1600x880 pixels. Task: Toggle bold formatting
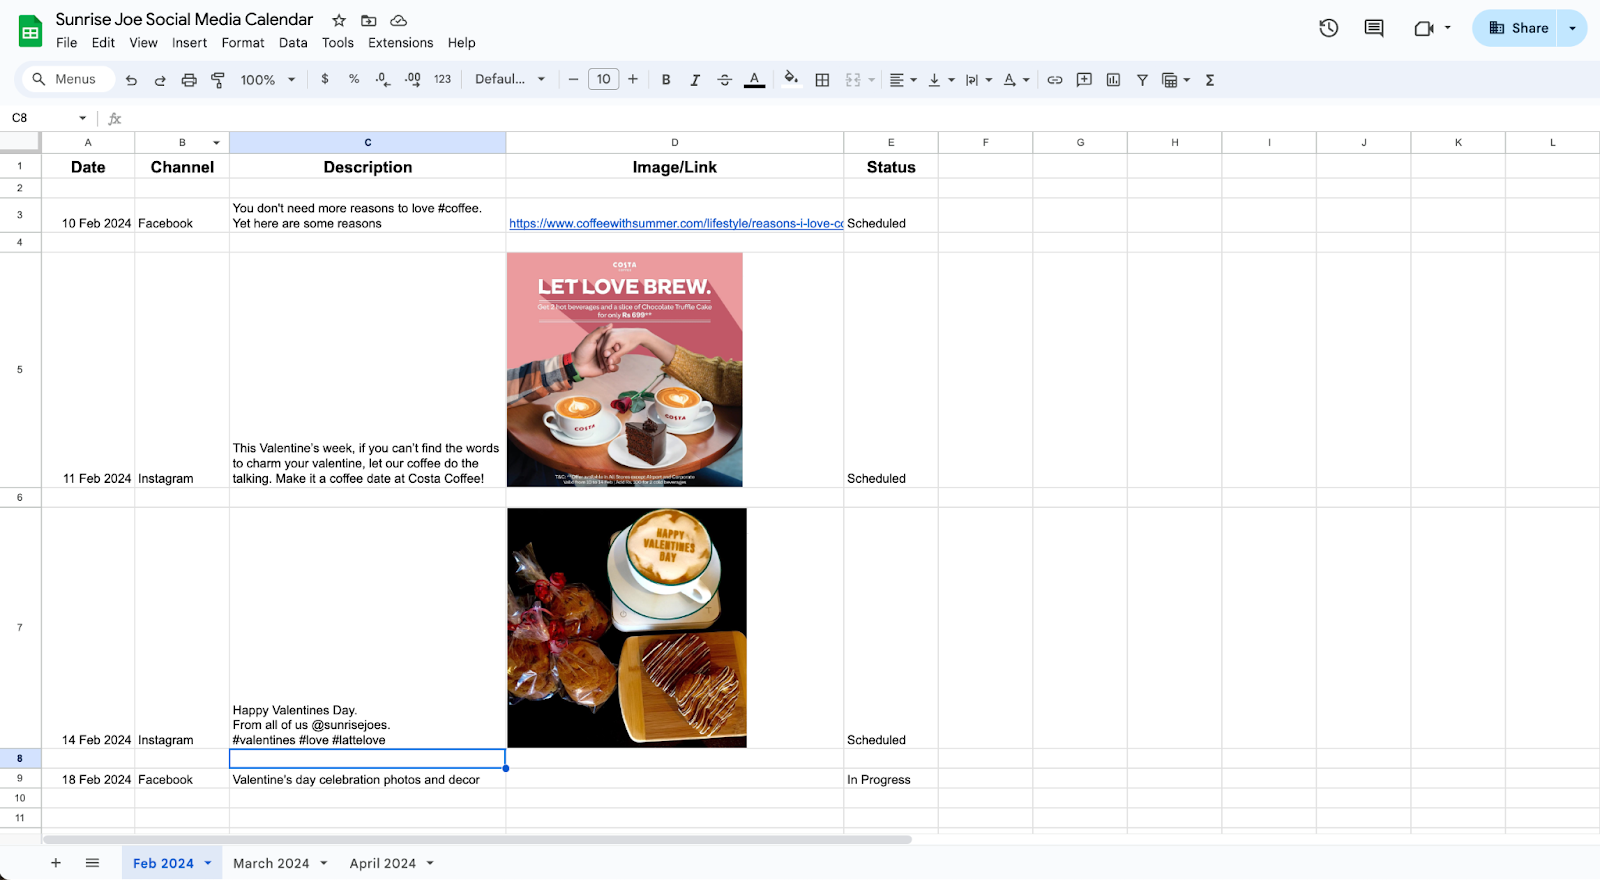(666, 80)
